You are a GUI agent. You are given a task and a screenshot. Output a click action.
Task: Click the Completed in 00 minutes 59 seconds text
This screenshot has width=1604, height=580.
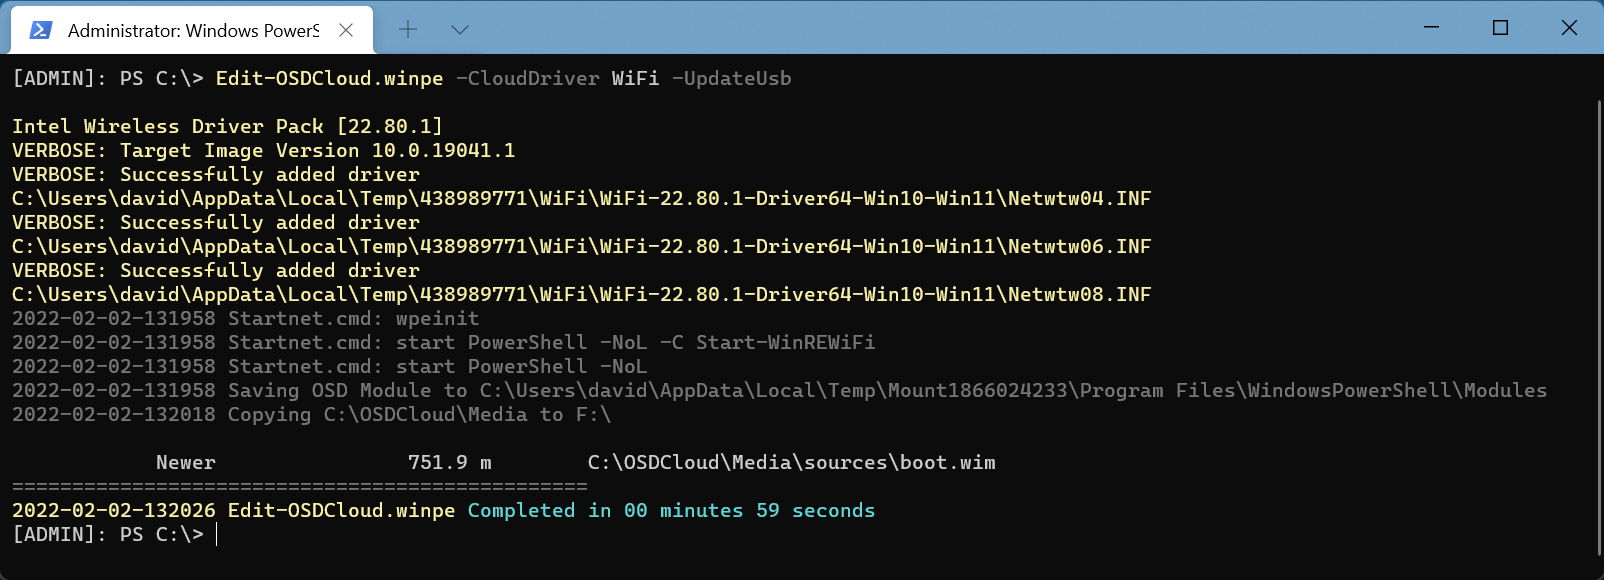click(x=671, y=510)
